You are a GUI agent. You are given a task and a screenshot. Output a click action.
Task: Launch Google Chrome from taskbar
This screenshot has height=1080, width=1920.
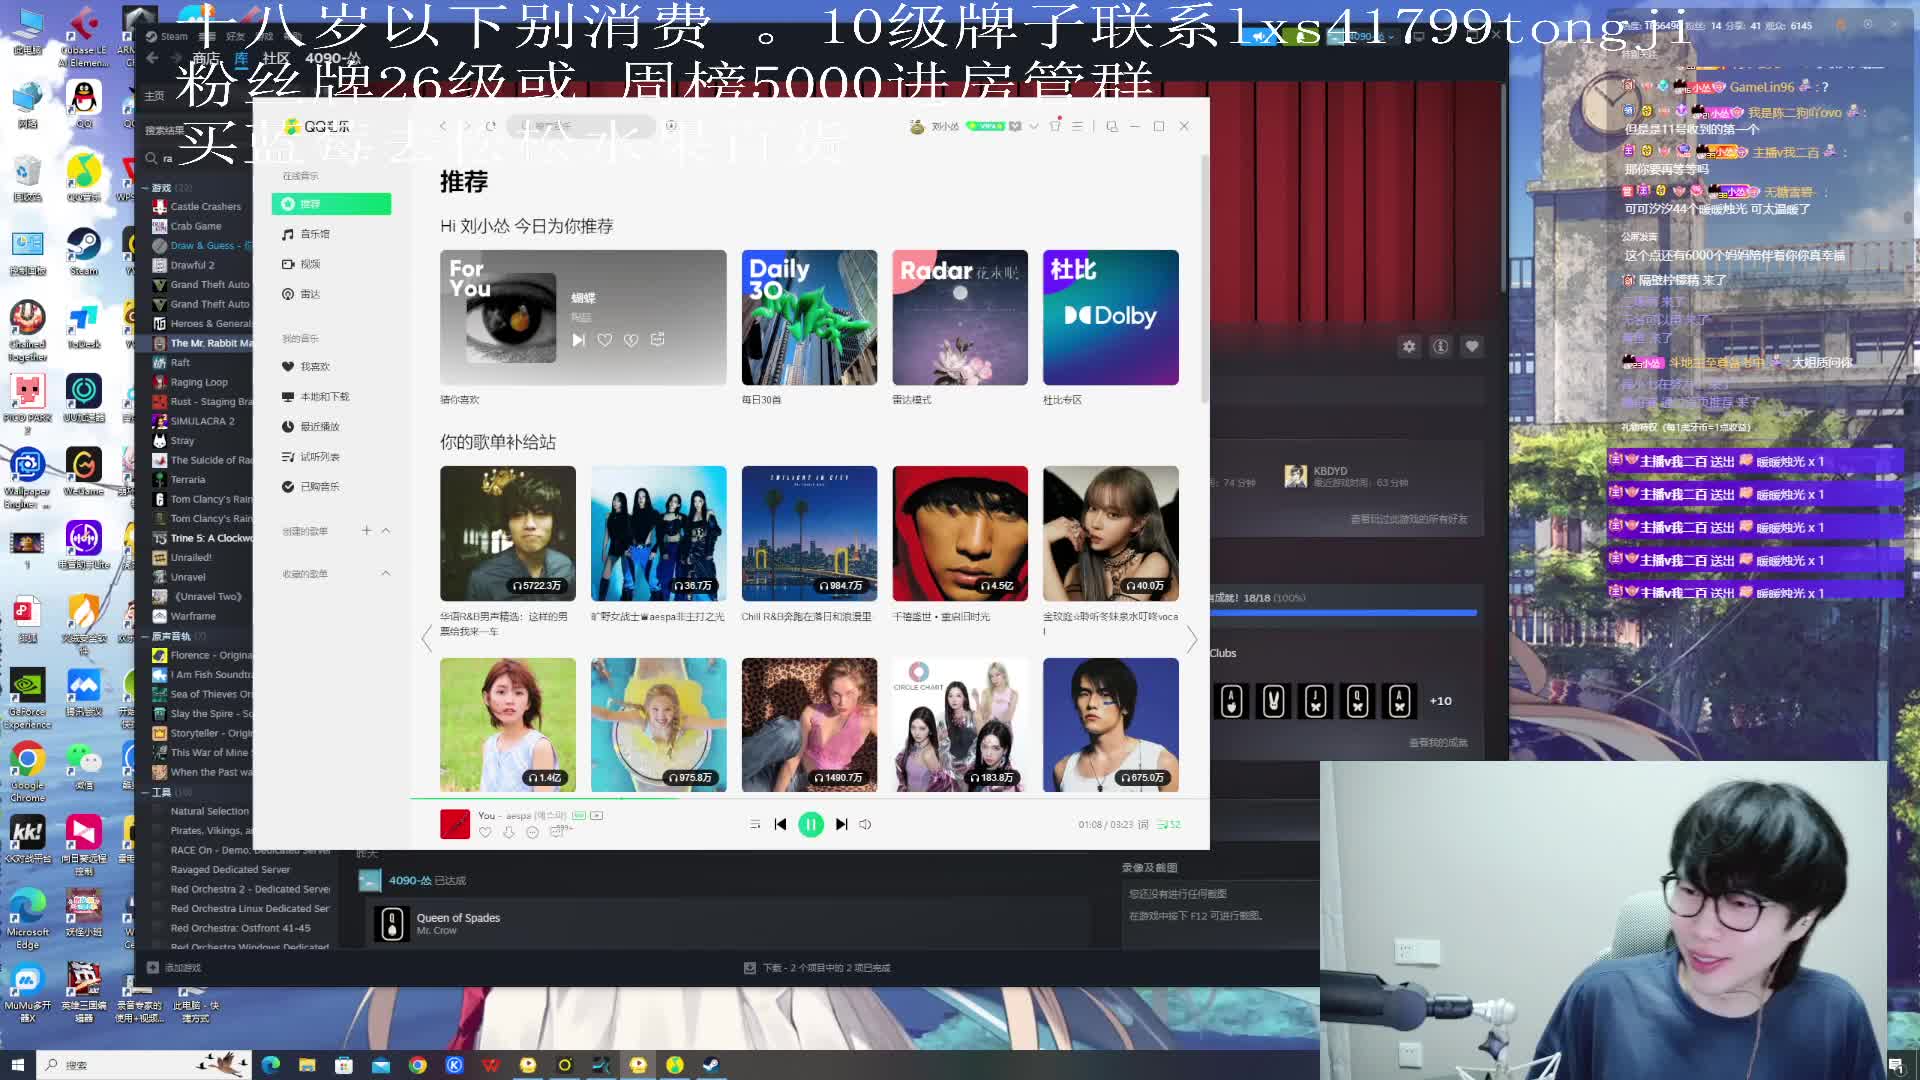point(418,1065)
